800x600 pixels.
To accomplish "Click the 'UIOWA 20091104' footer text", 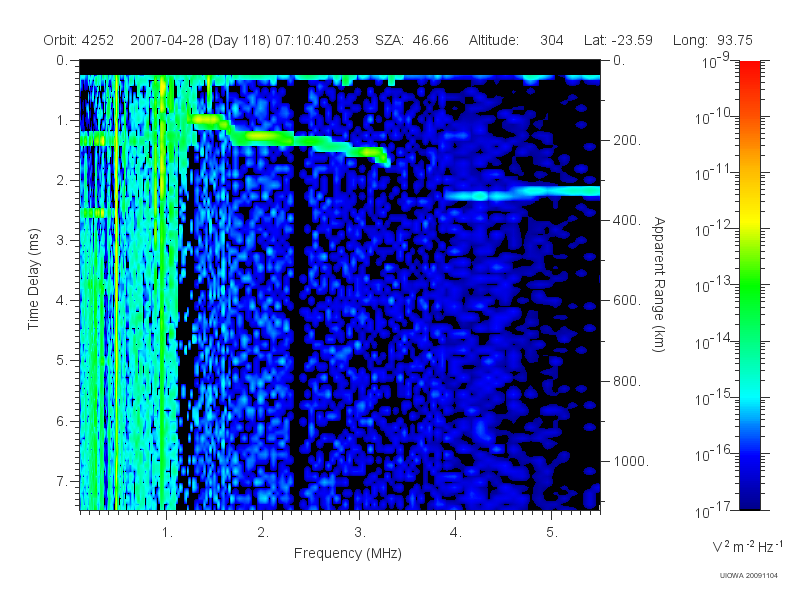I will (748, 576).
